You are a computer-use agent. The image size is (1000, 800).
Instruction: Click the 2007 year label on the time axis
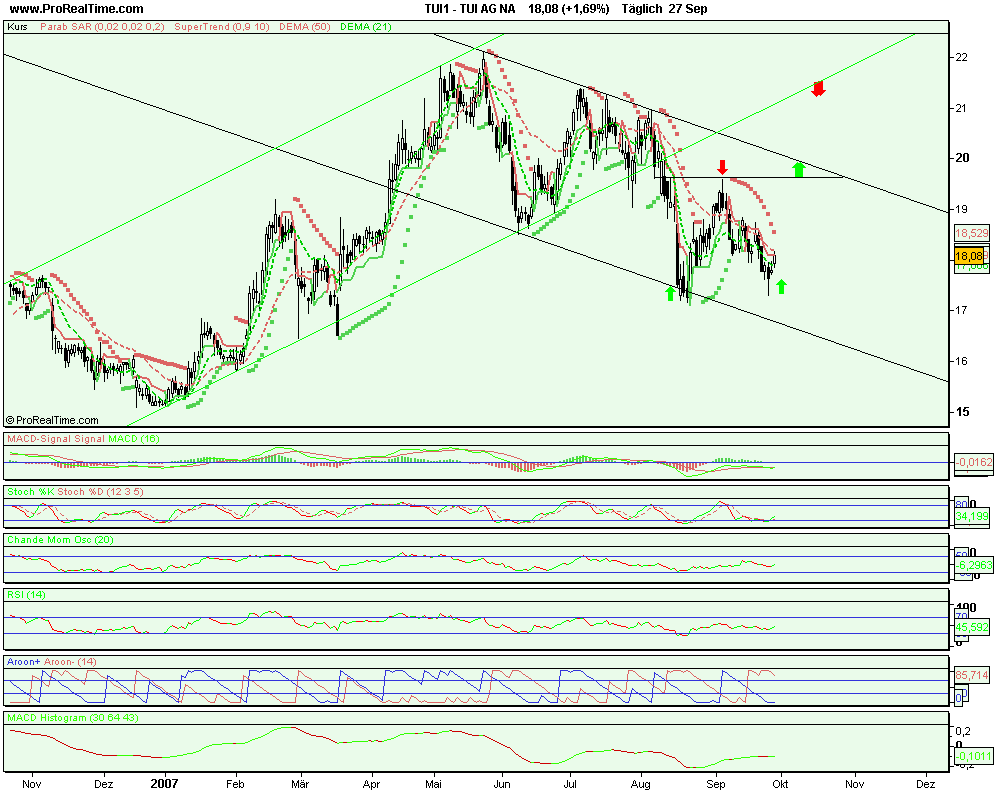click(164, 784)
